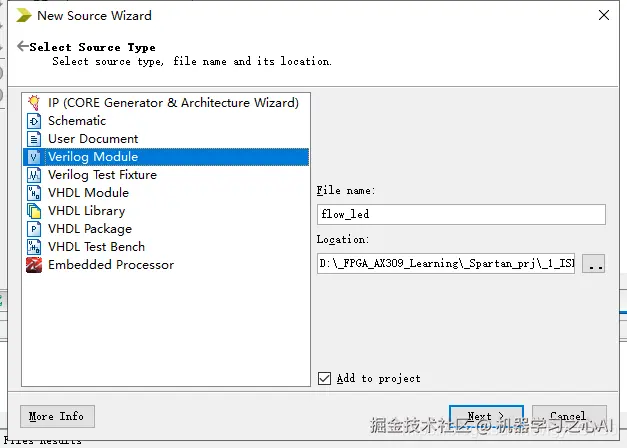Click the wizard logo in the title bar
The image size is (627, 448).
[24, 15]
